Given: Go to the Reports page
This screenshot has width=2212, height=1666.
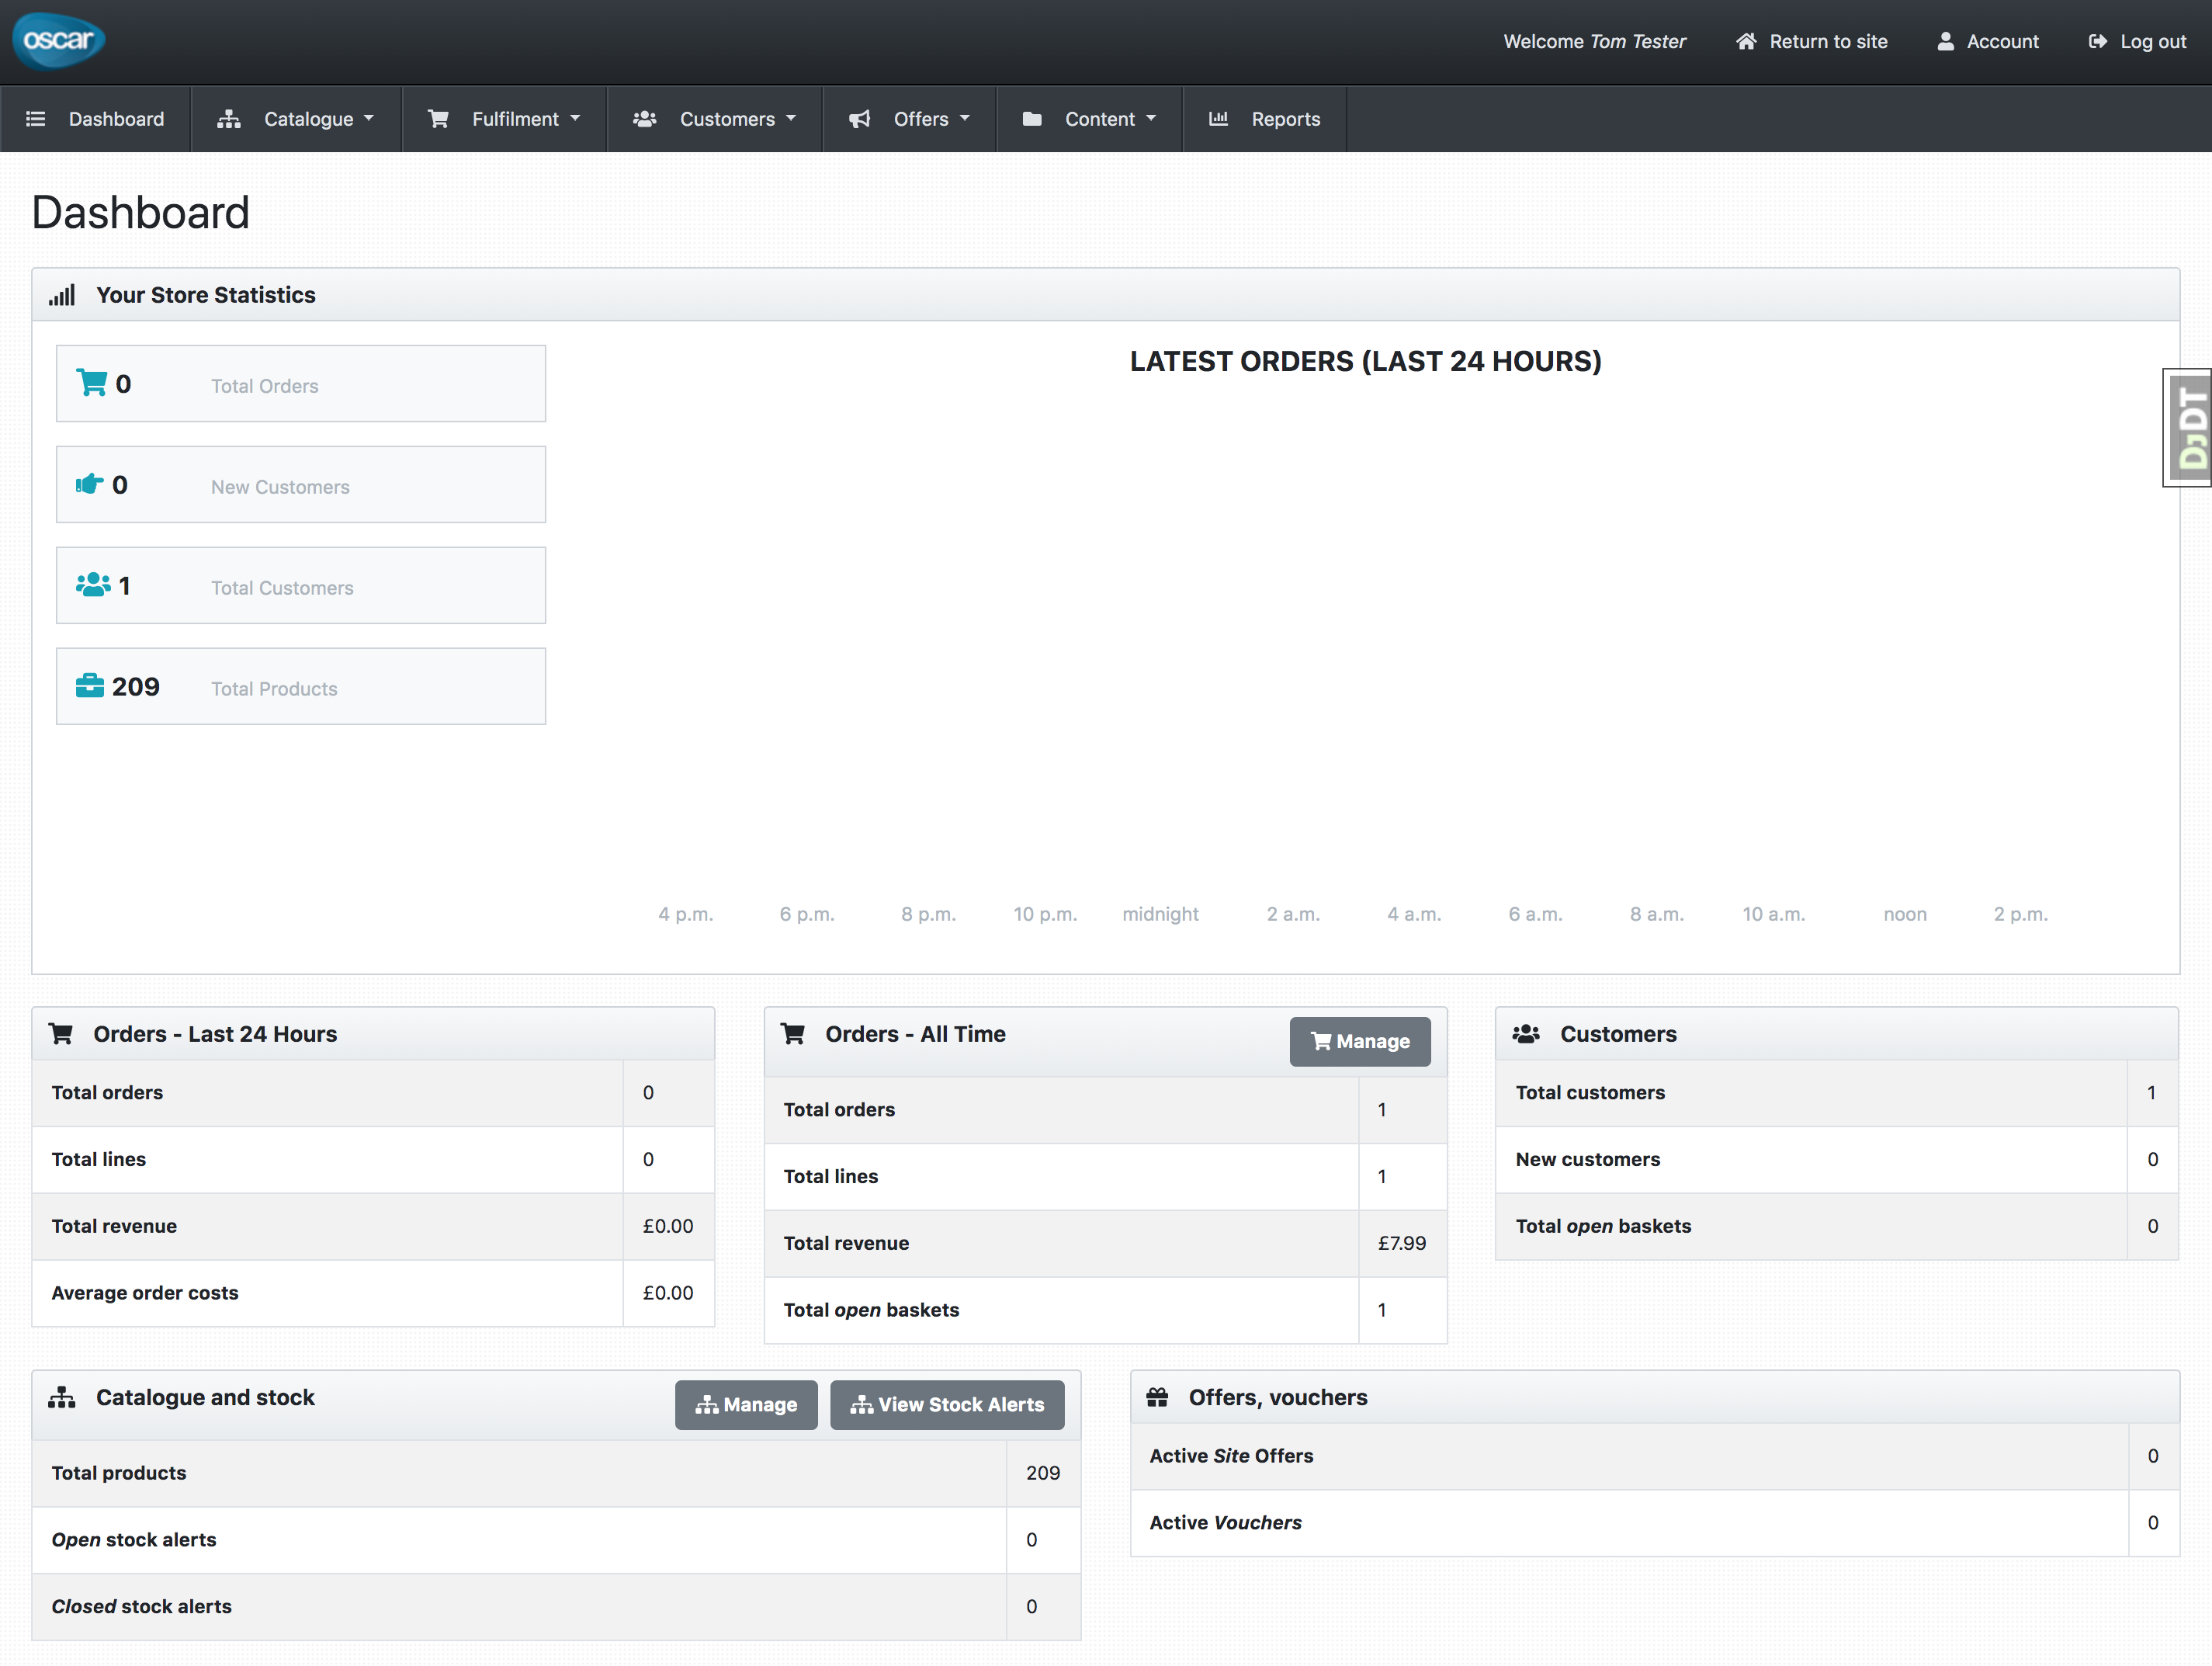Looking at the screenshot, I should coord(1264,119).
